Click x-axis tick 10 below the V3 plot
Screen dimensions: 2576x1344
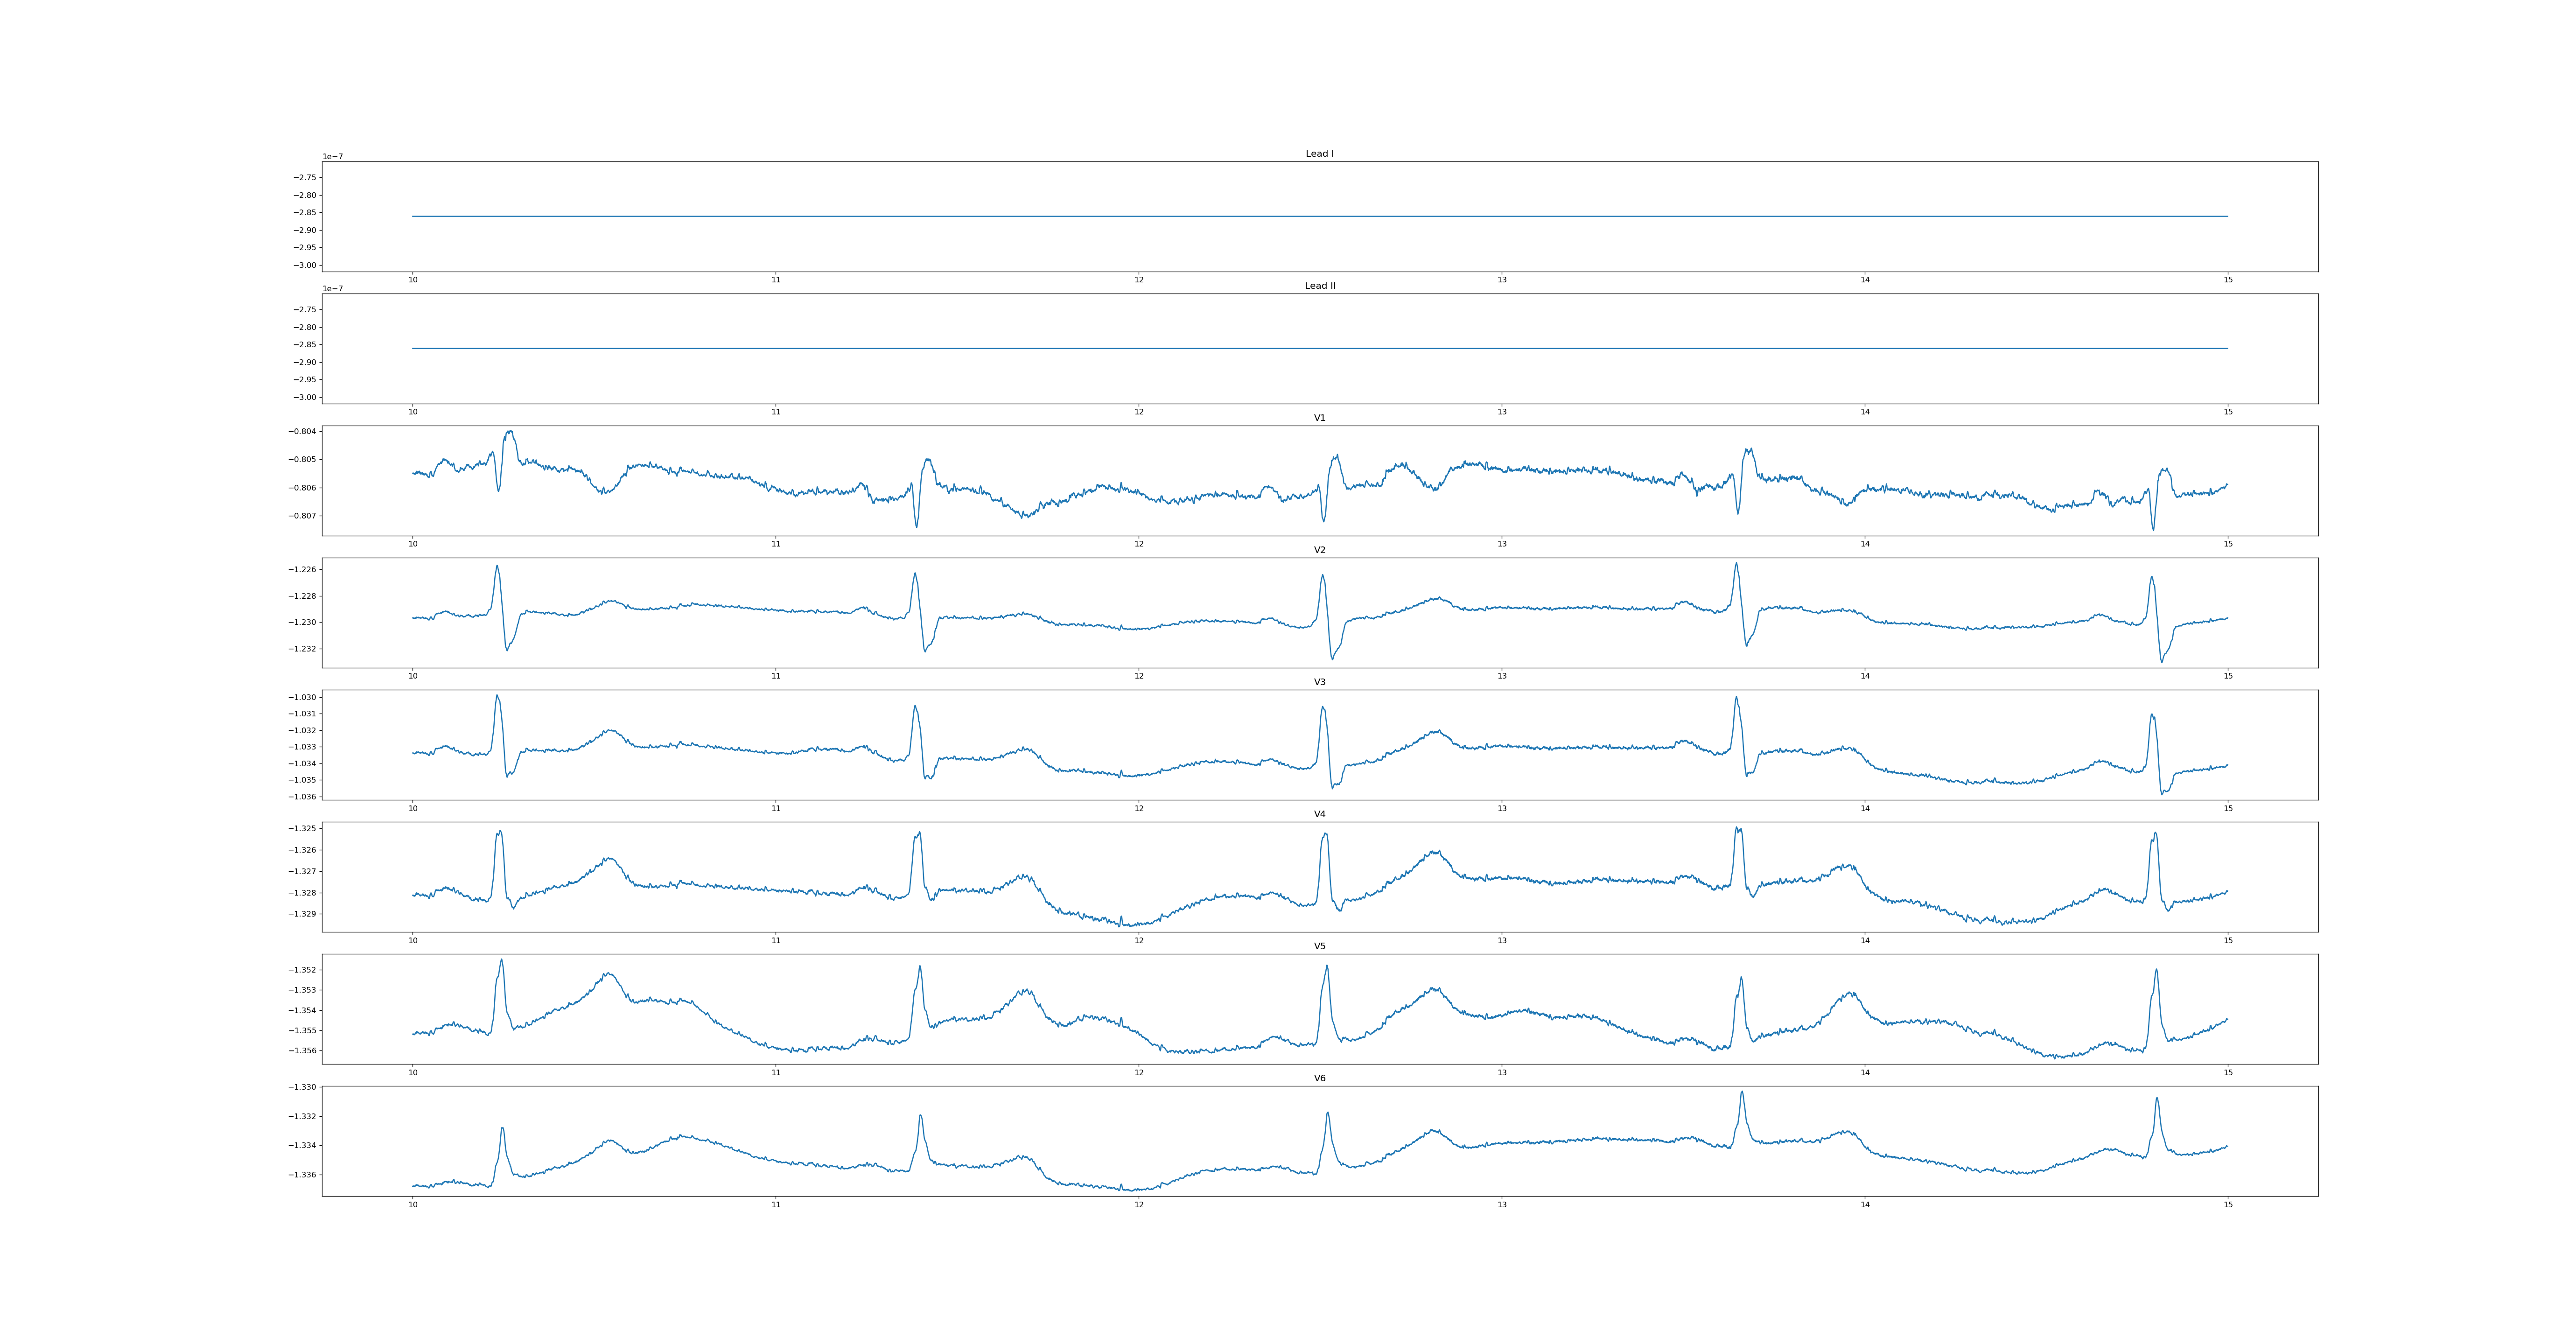[x=412, y=808]
